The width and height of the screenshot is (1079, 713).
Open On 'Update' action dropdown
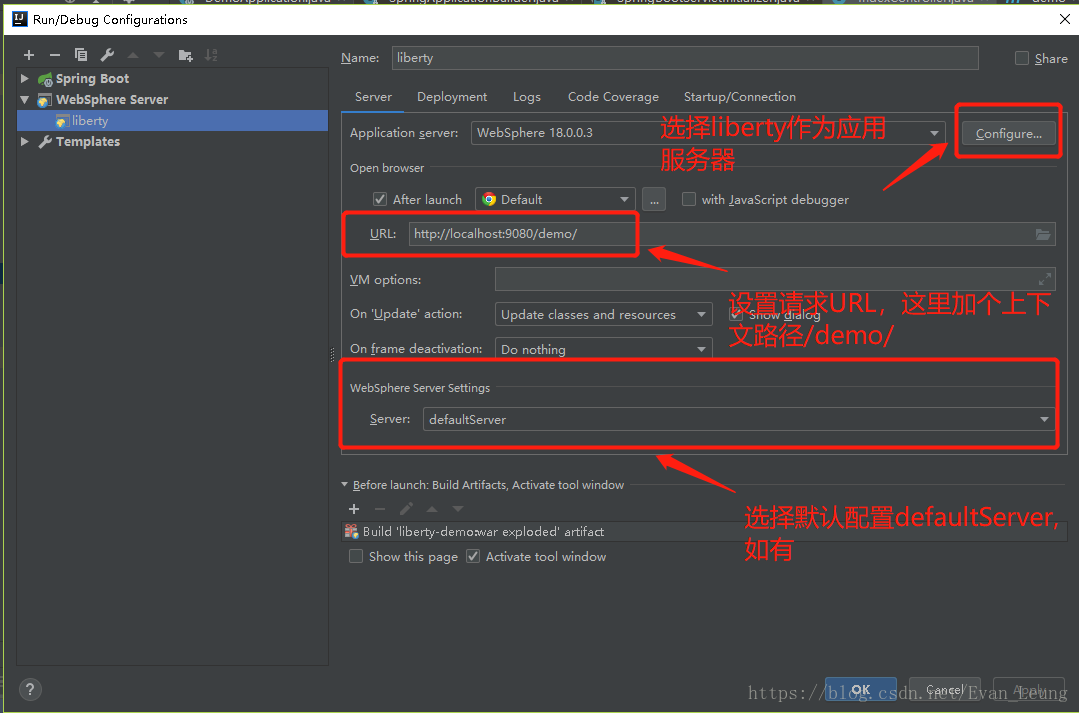(x=603, y=315)
